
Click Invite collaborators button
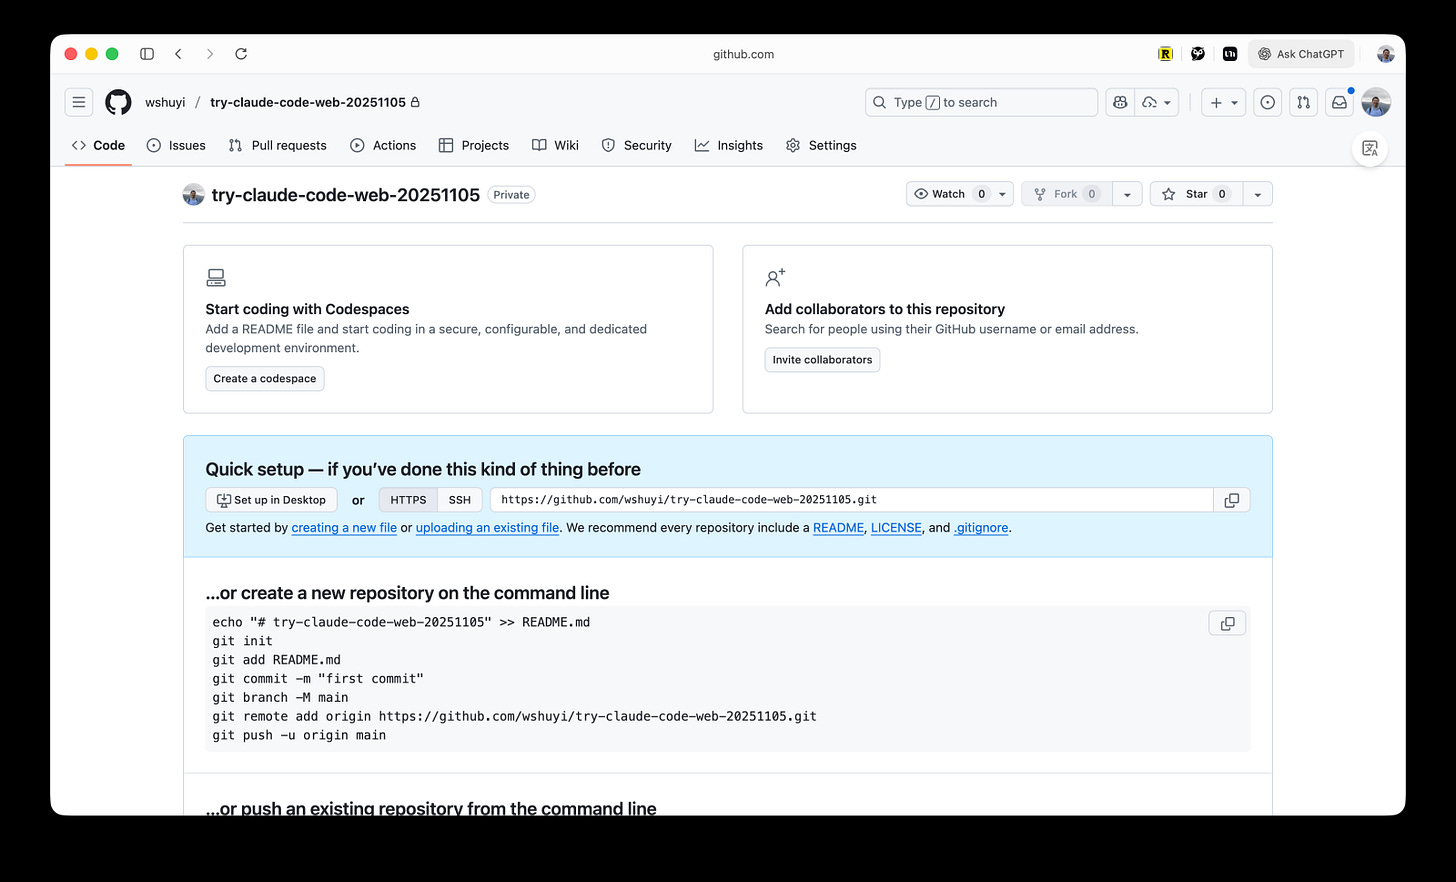822,359
